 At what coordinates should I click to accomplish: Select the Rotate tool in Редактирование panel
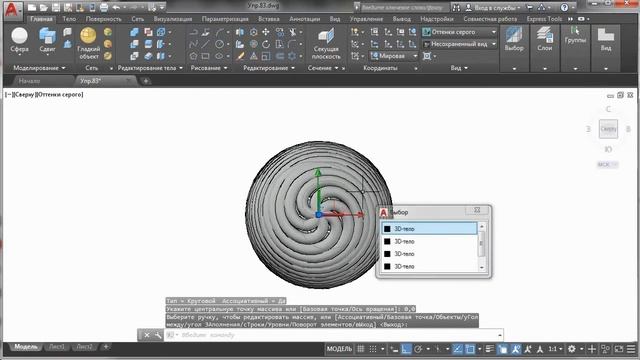[266, 44]
